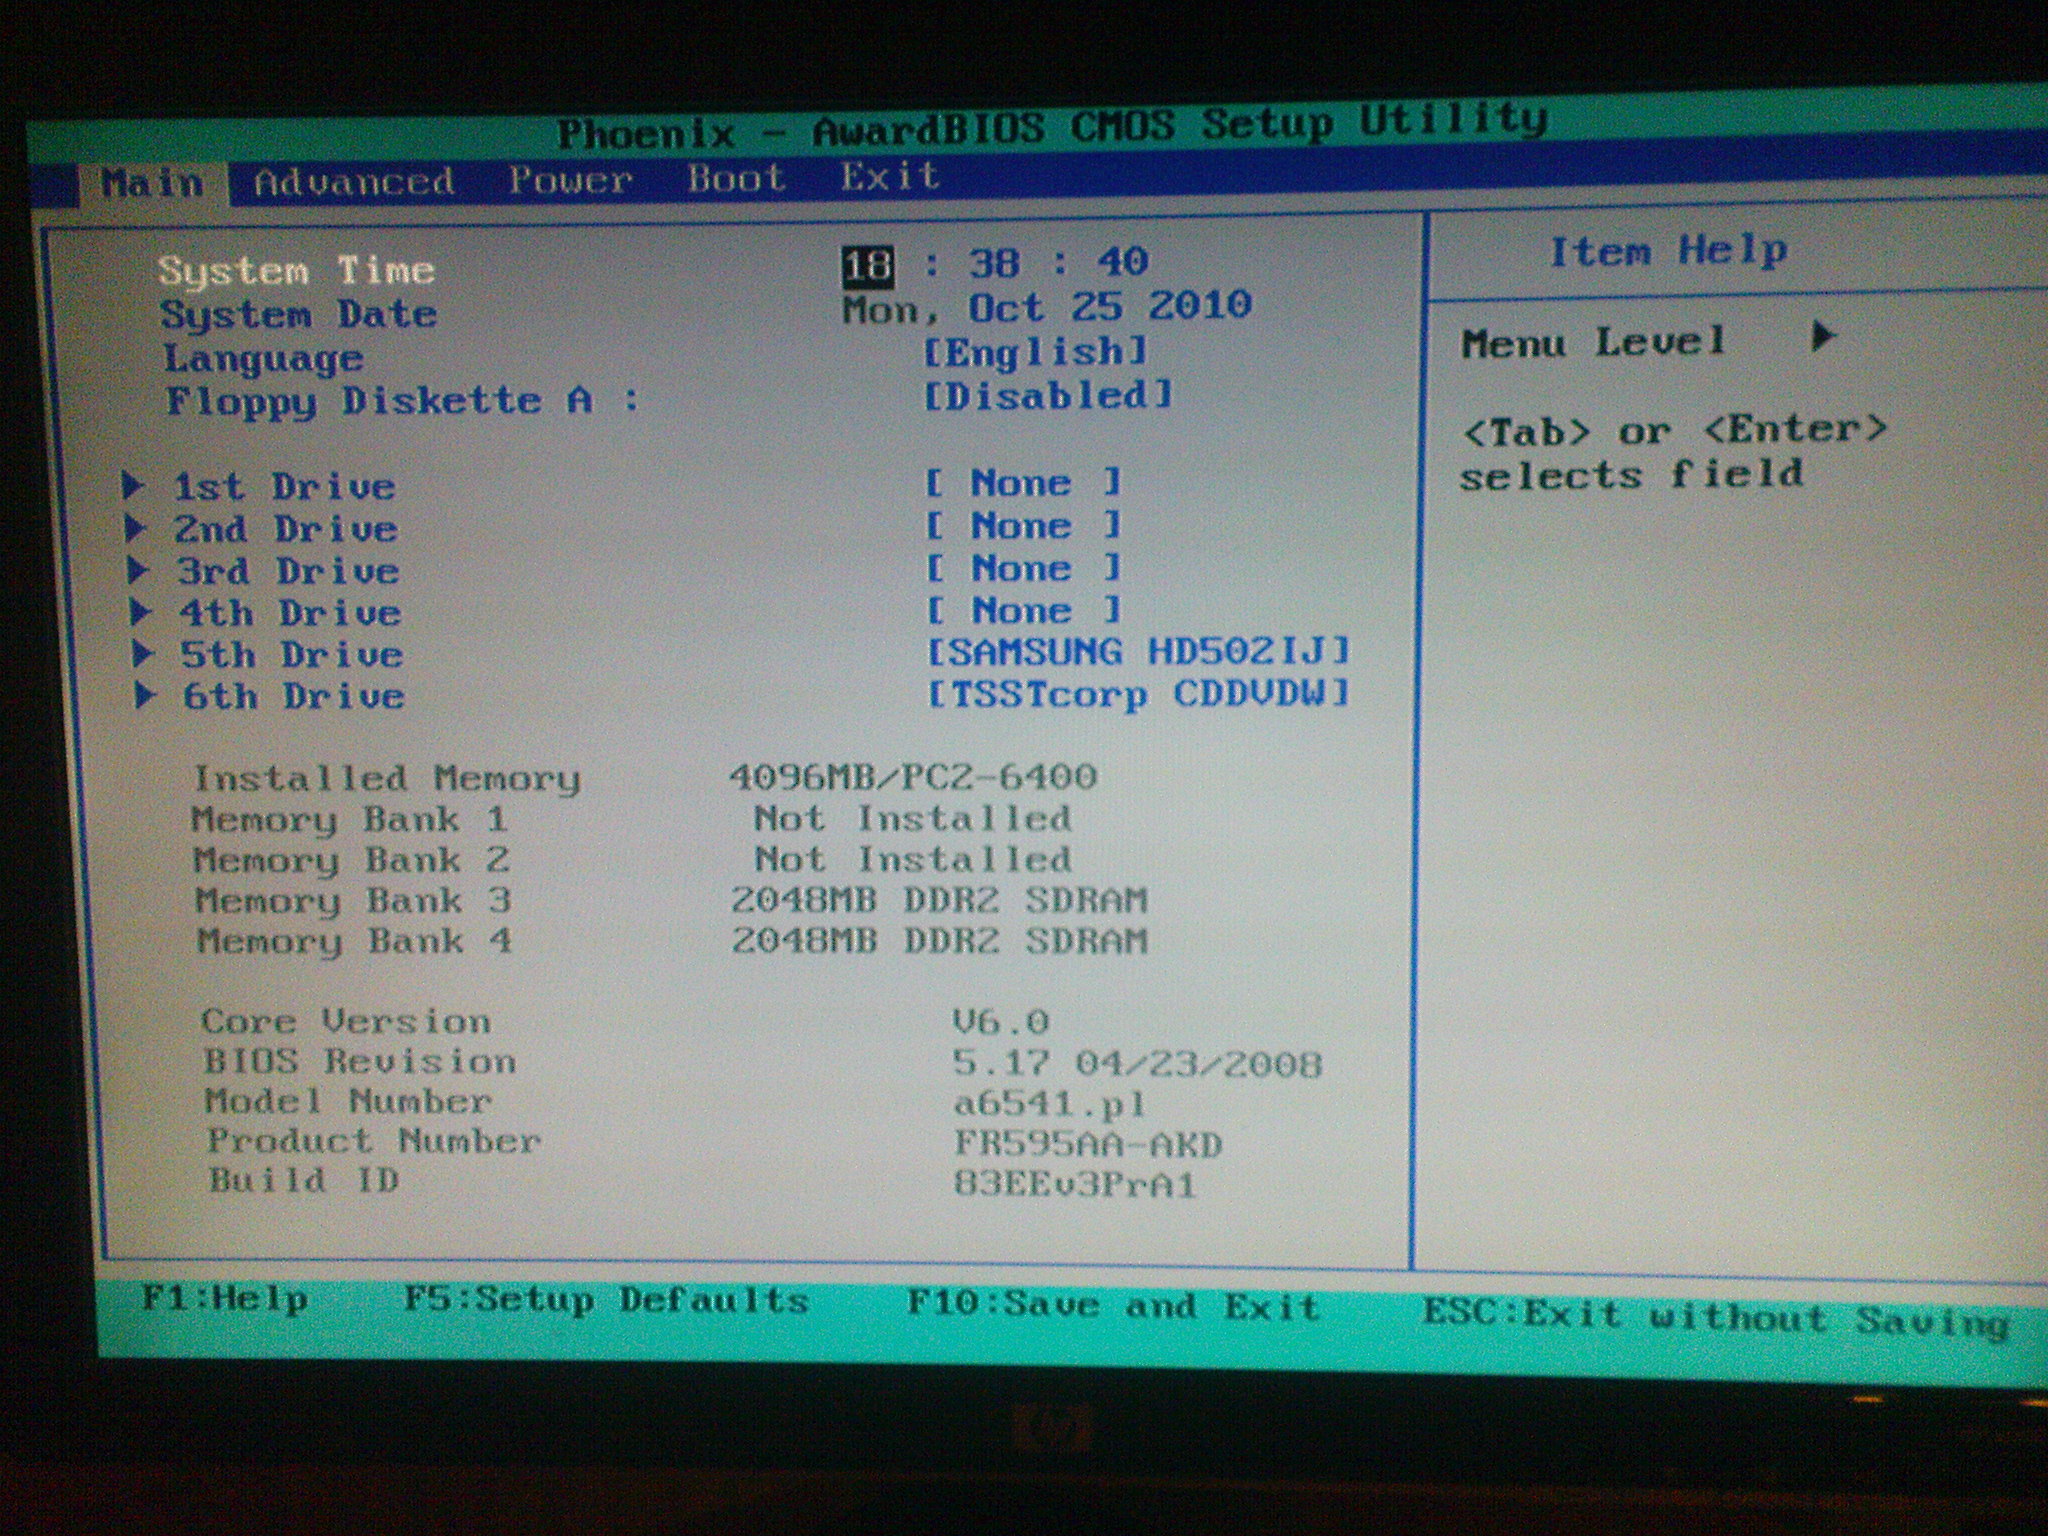Select the 5th Drive SAMSUNG HD502IJ entry
2048x1536 pixels.
tap(1140, 653)
